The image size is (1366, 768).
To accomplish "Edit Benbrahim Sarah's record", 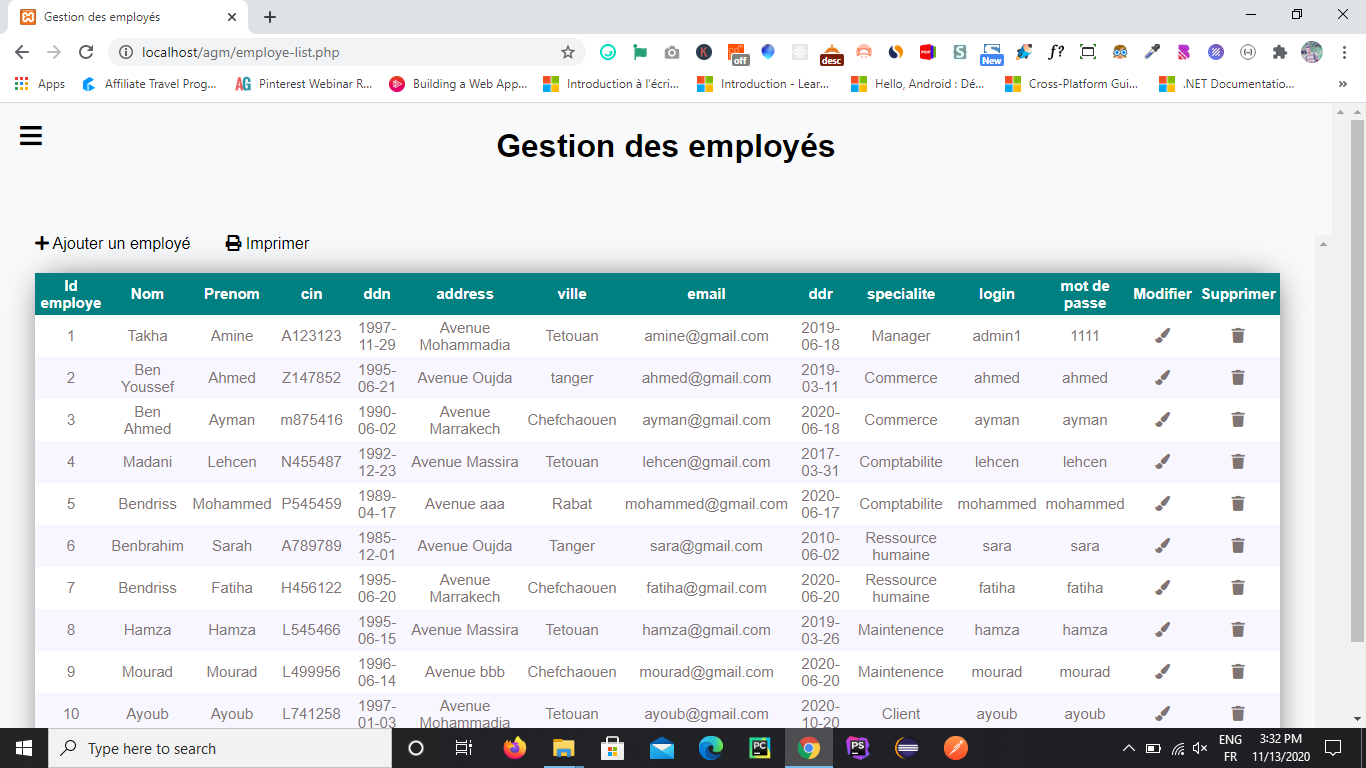I will (x=1162, y=546).
